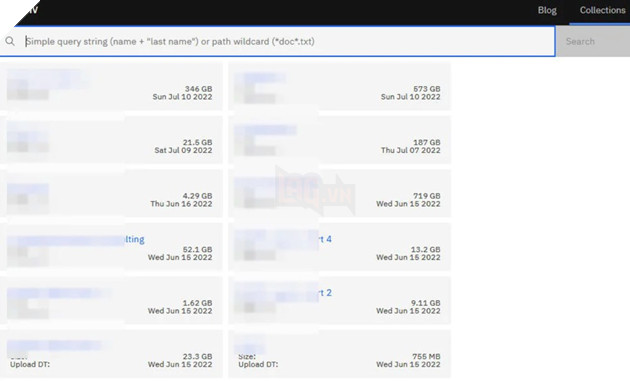630x381 pixels.
Task: Open the 346 GB collection card
Action: [x=111, y=86]
